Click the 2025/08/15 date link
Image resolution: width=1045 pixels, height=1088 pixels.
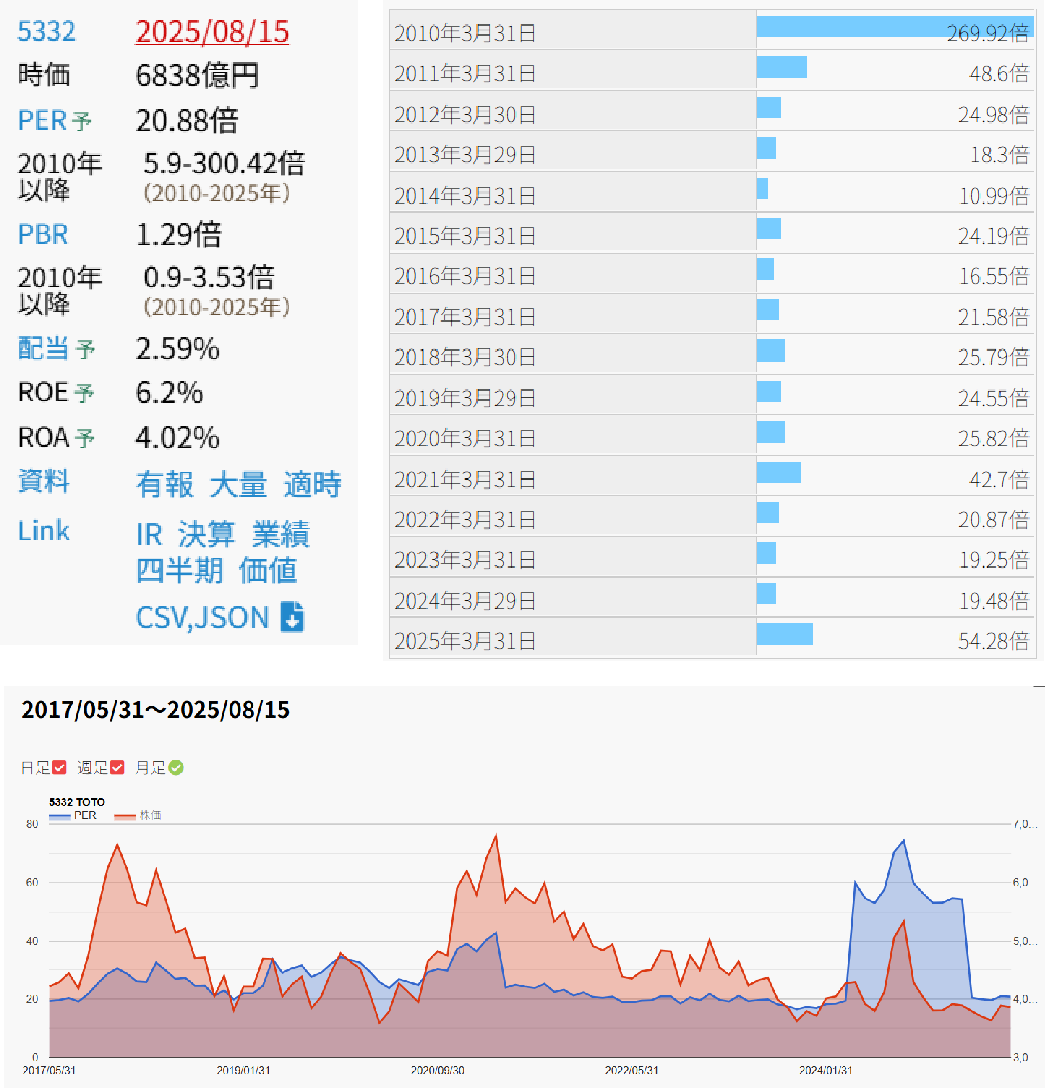(x=212, y=32)
